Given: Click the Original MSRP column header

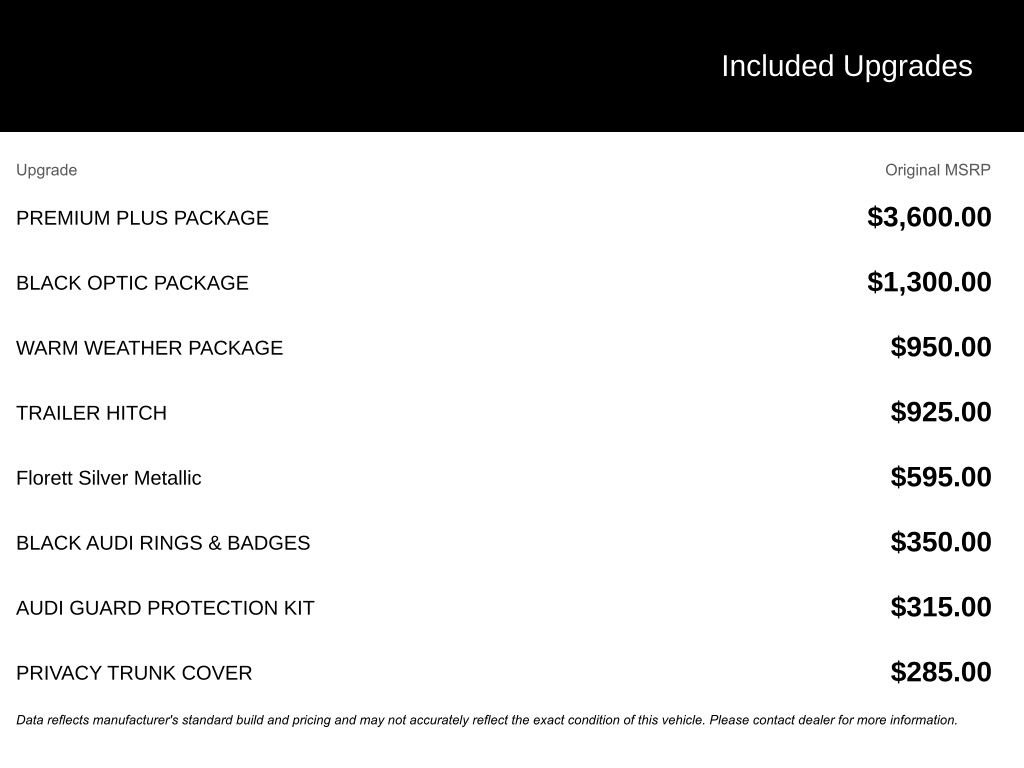Looking at the screenshot, I should 937,170.
